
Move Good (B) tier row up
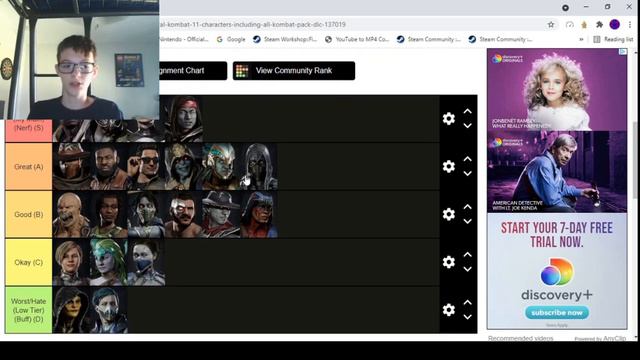coord(468,207)
